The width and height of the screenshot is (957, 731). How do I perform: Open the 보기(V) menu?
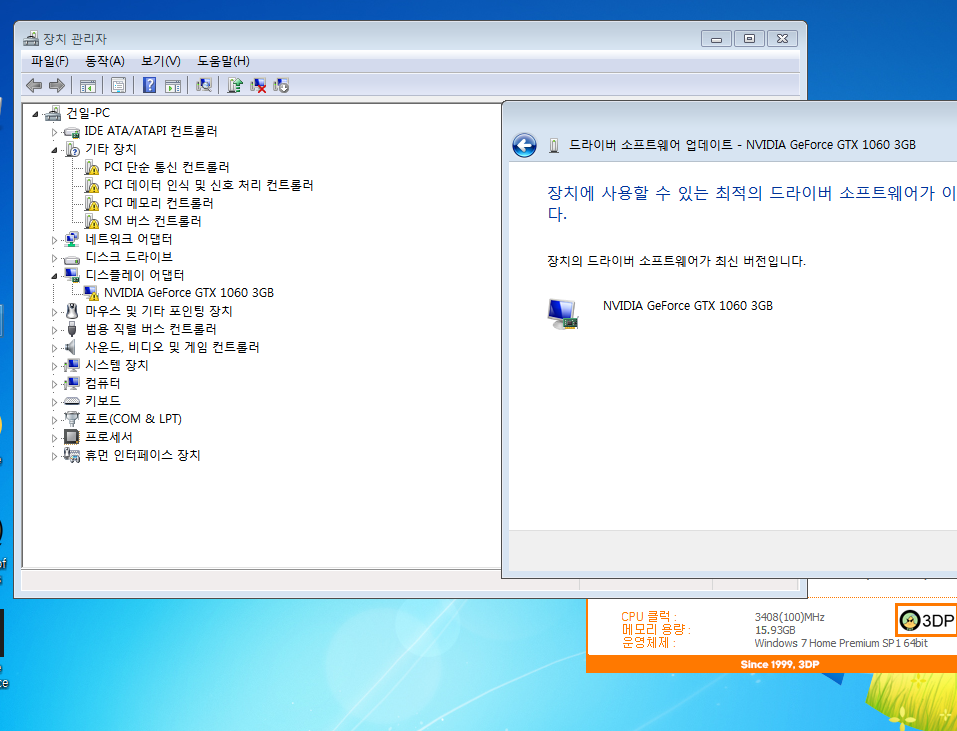pos(161,61)
